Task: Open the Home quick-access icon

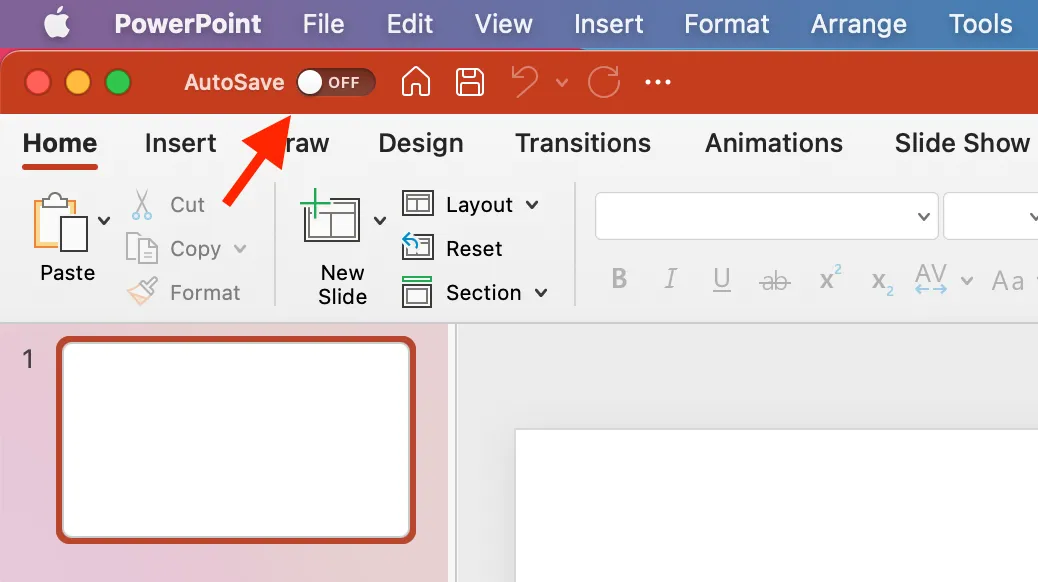Action: tap(415, 82)
